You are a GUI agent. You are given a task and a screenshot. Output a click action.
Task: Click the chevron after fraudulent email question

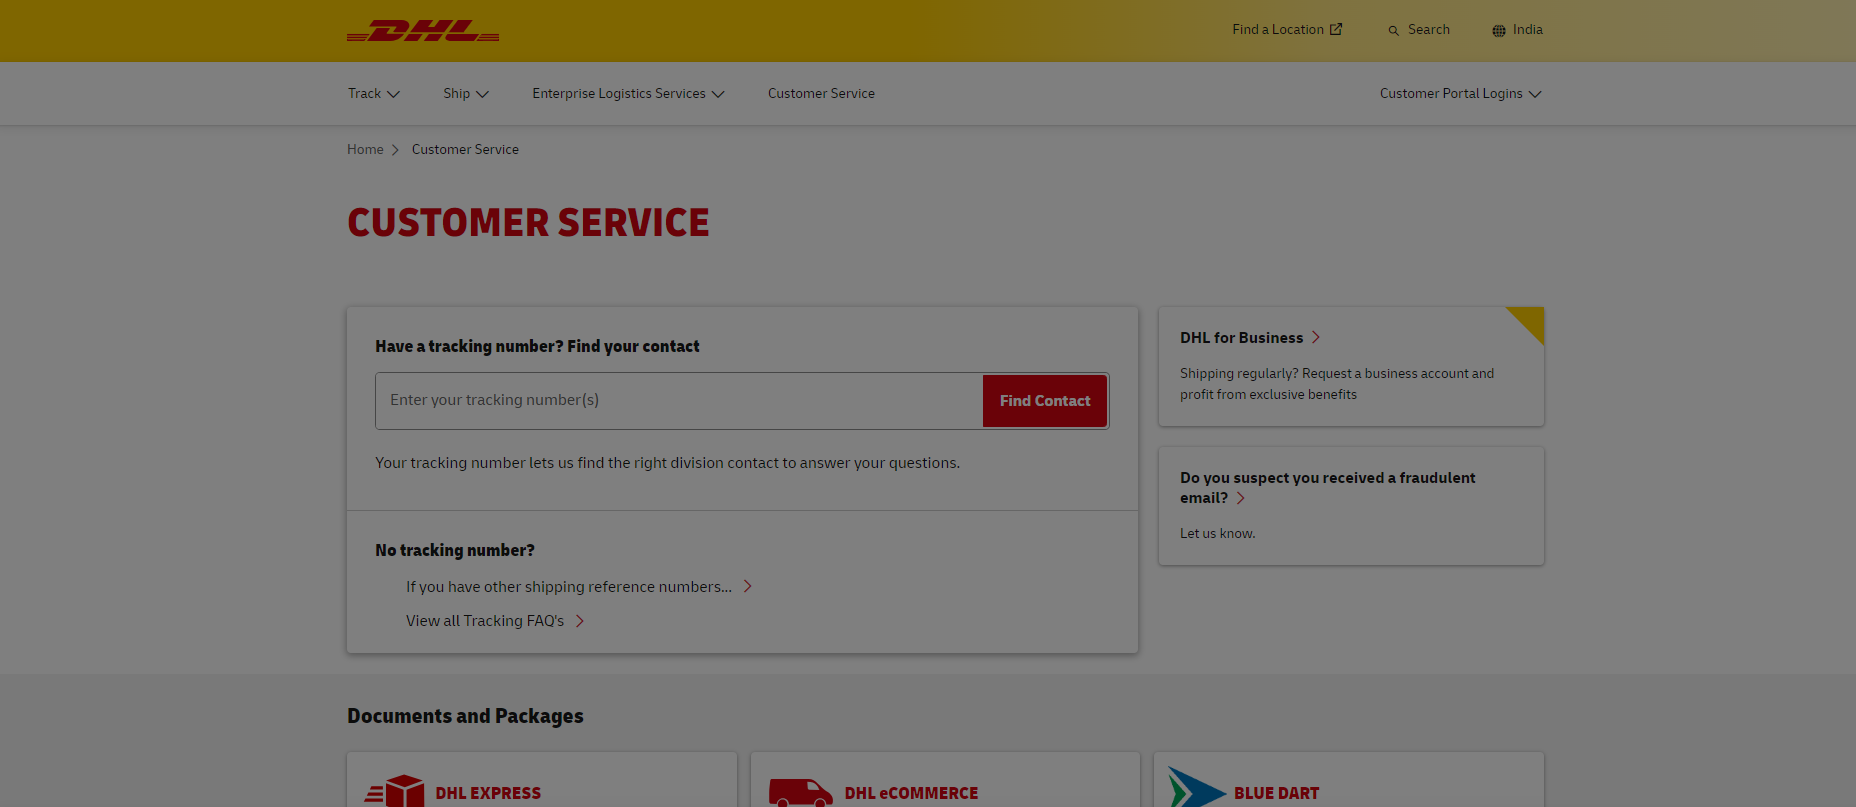[x=1240, y=498]
